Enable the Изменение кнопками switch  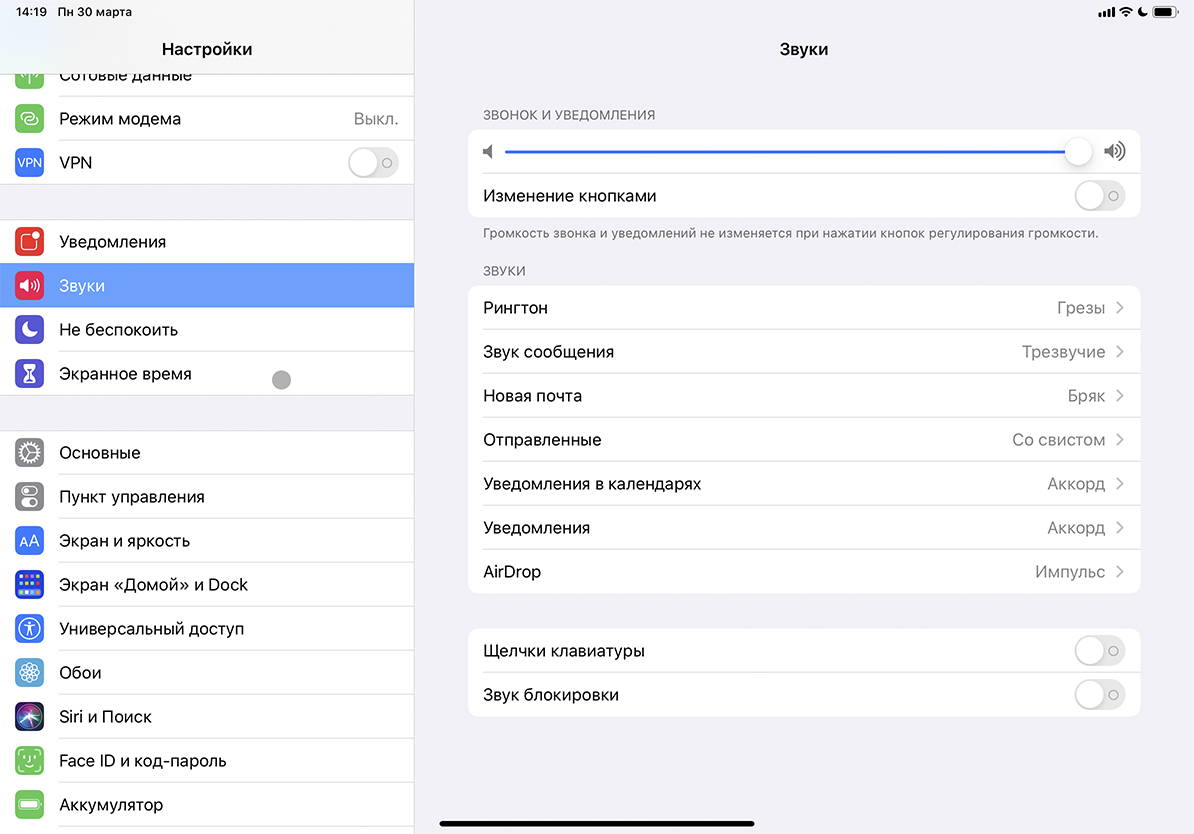click(x=1100, y=196)
